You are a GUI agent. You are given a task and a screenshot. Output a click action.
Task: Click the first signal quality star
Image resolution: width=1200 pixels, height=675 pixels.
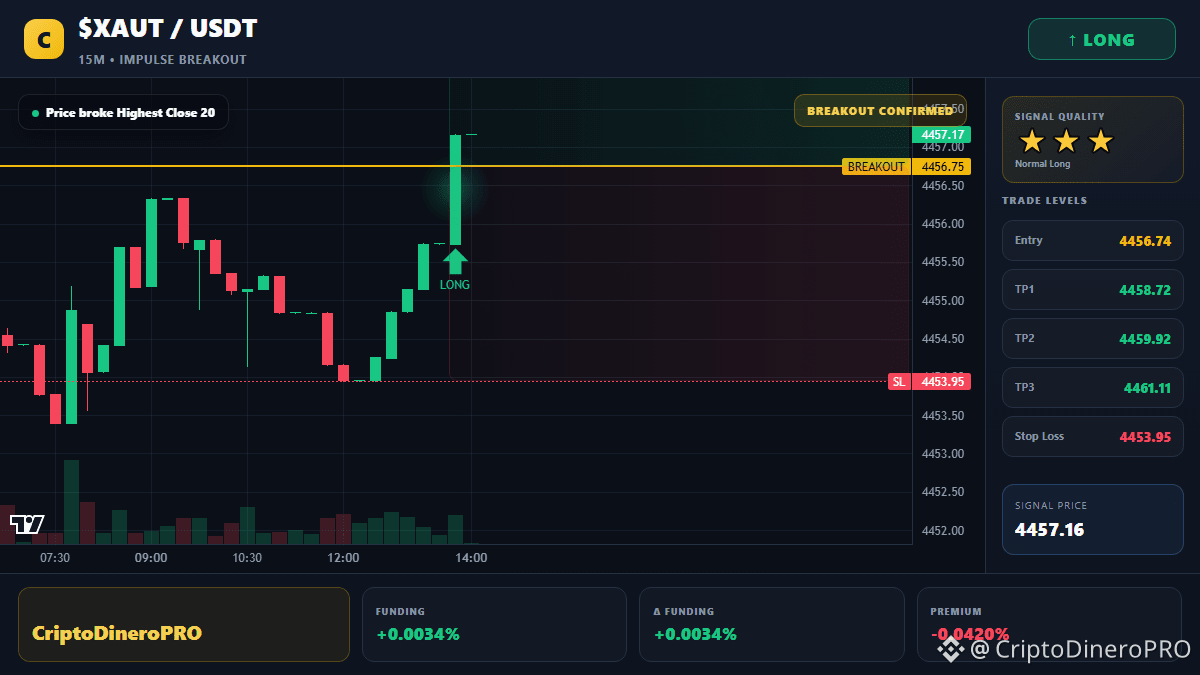(x=1032, y=141)
